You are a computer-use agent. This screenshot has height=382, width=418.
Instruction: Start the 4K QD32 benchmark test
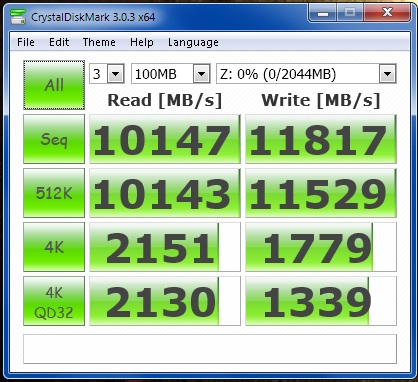coord(54,301)
